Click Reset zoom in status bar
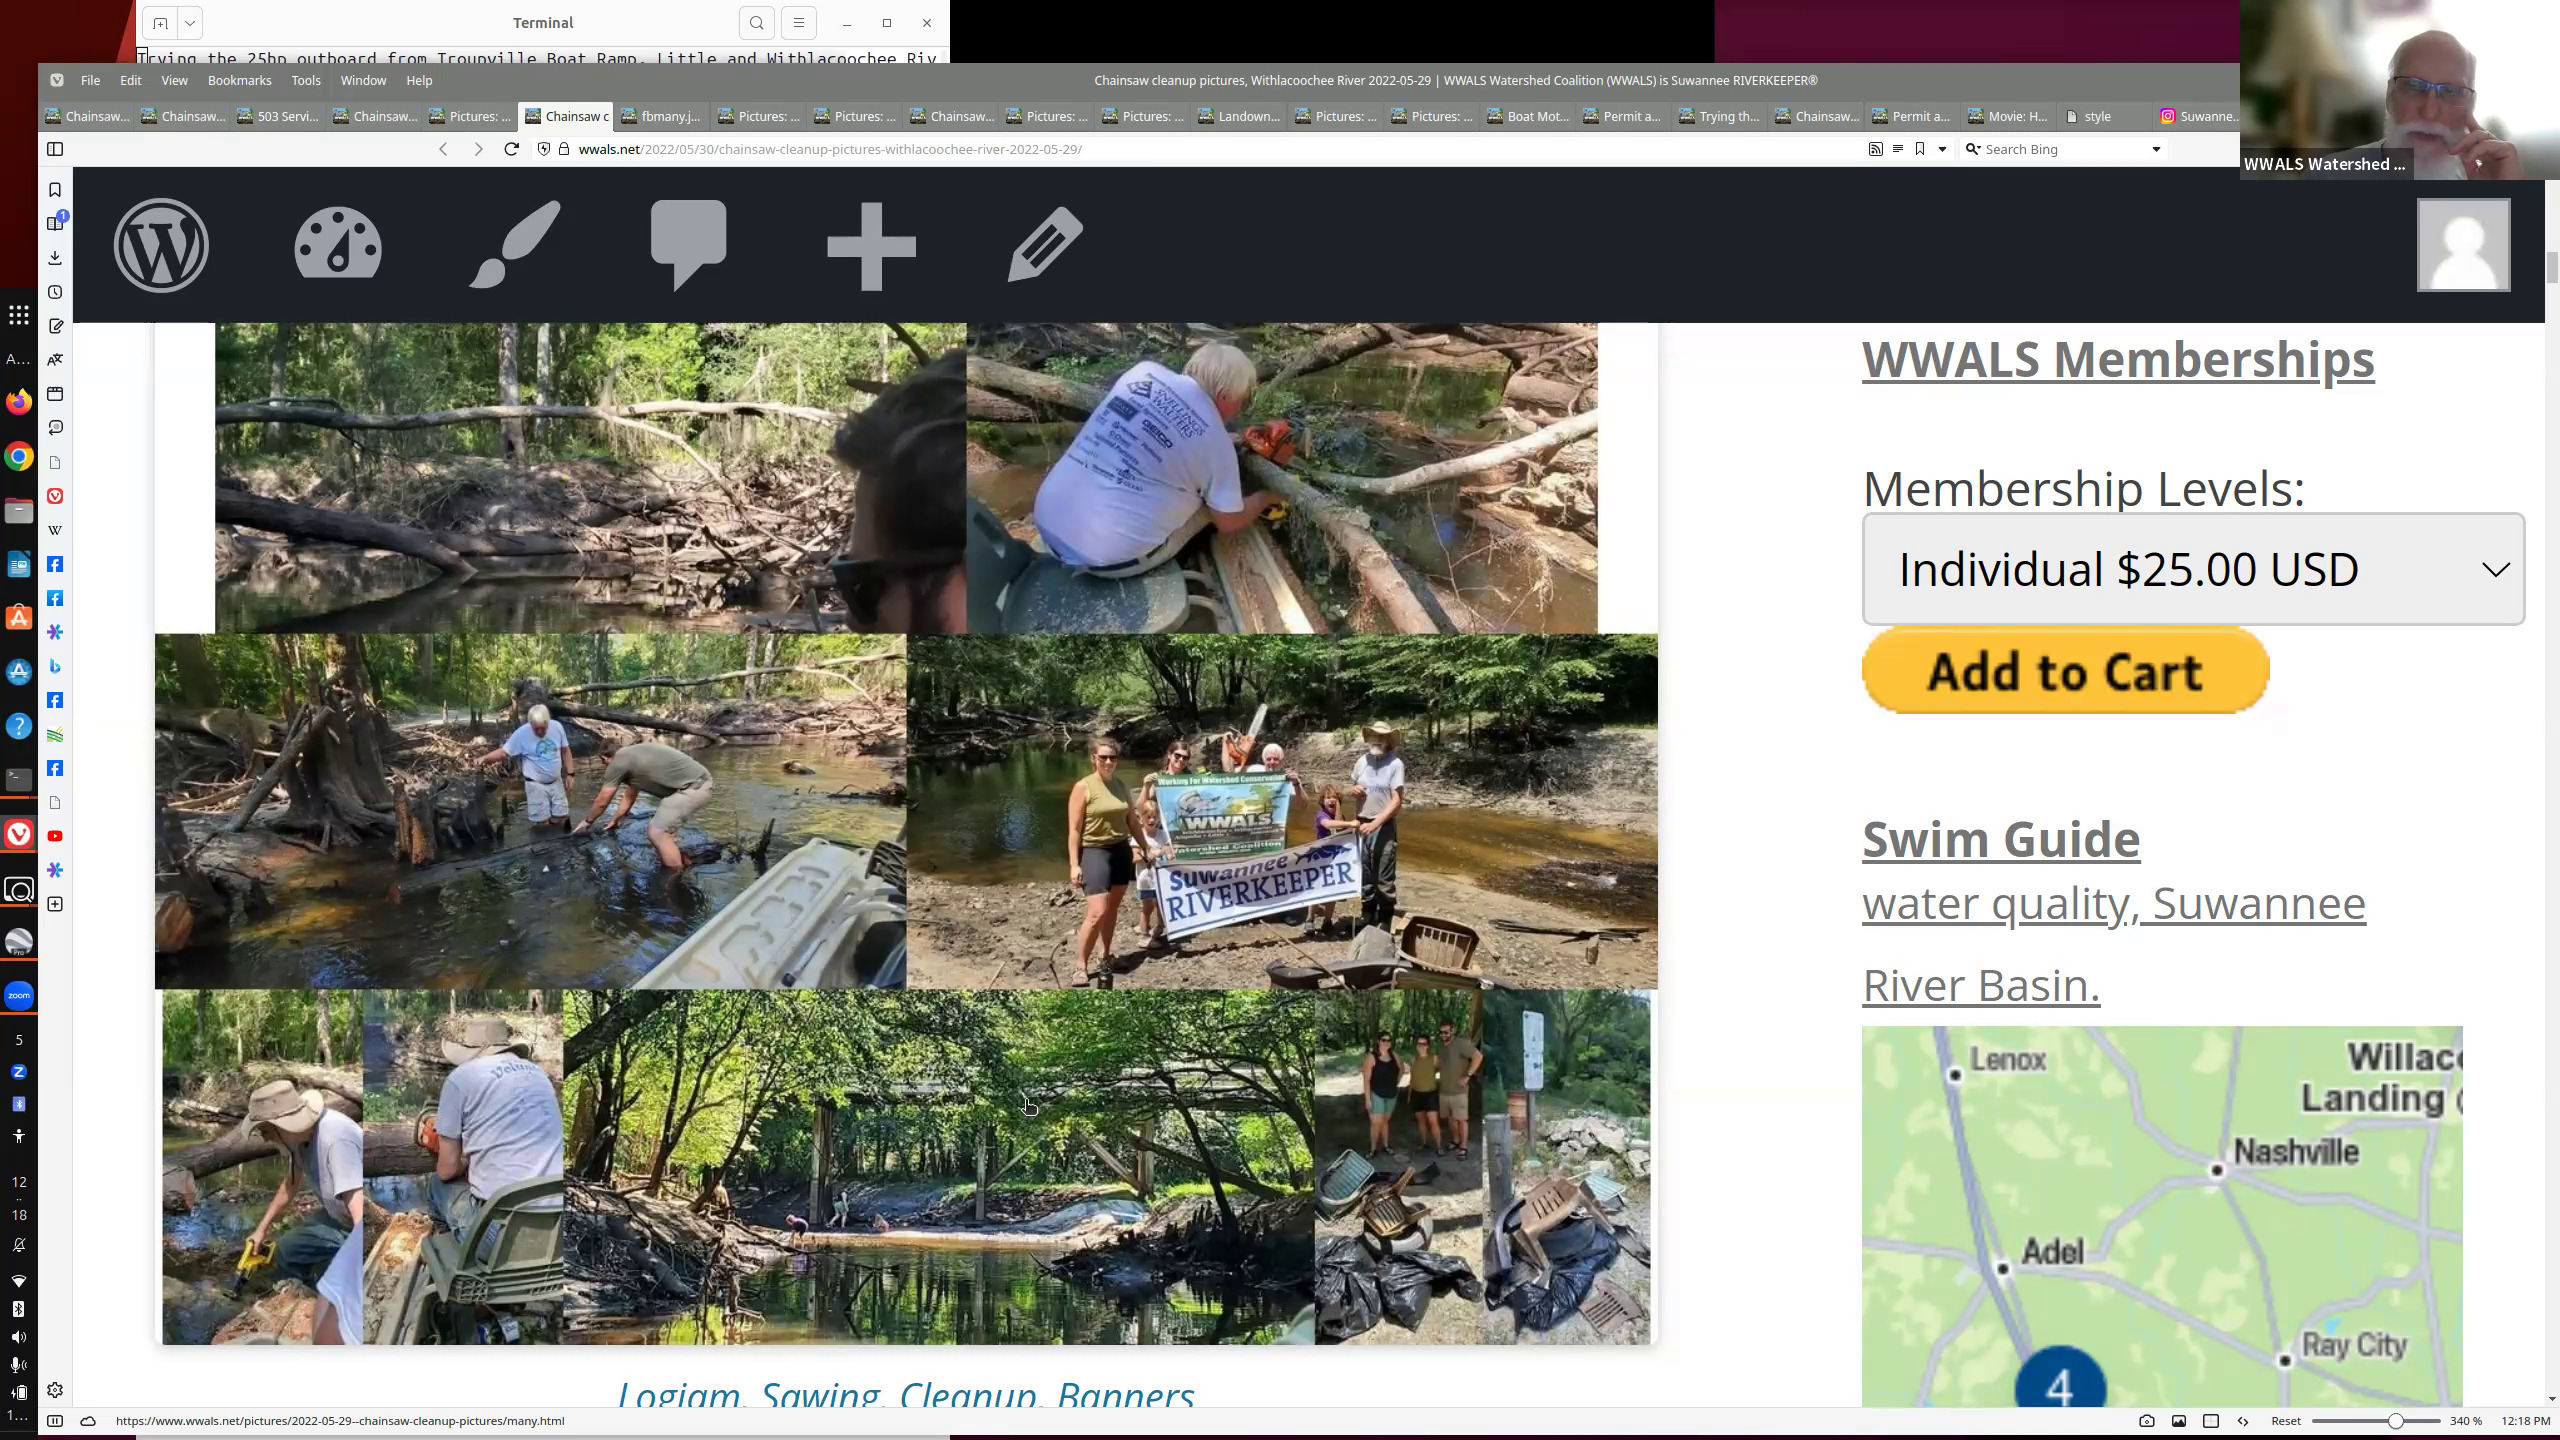2560x1440 pixels. click(x=2286, y=1421)
